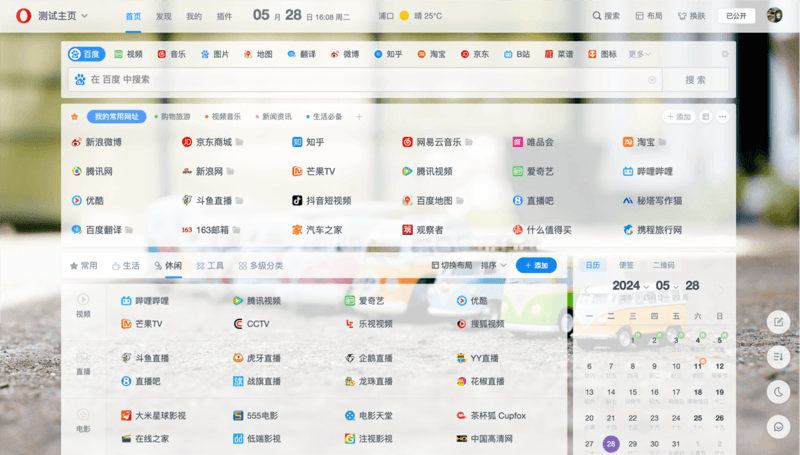Switch to the 多级分类 tab
Image resolution: width=800 pixels, height=455 pixels.
point(261,266)
